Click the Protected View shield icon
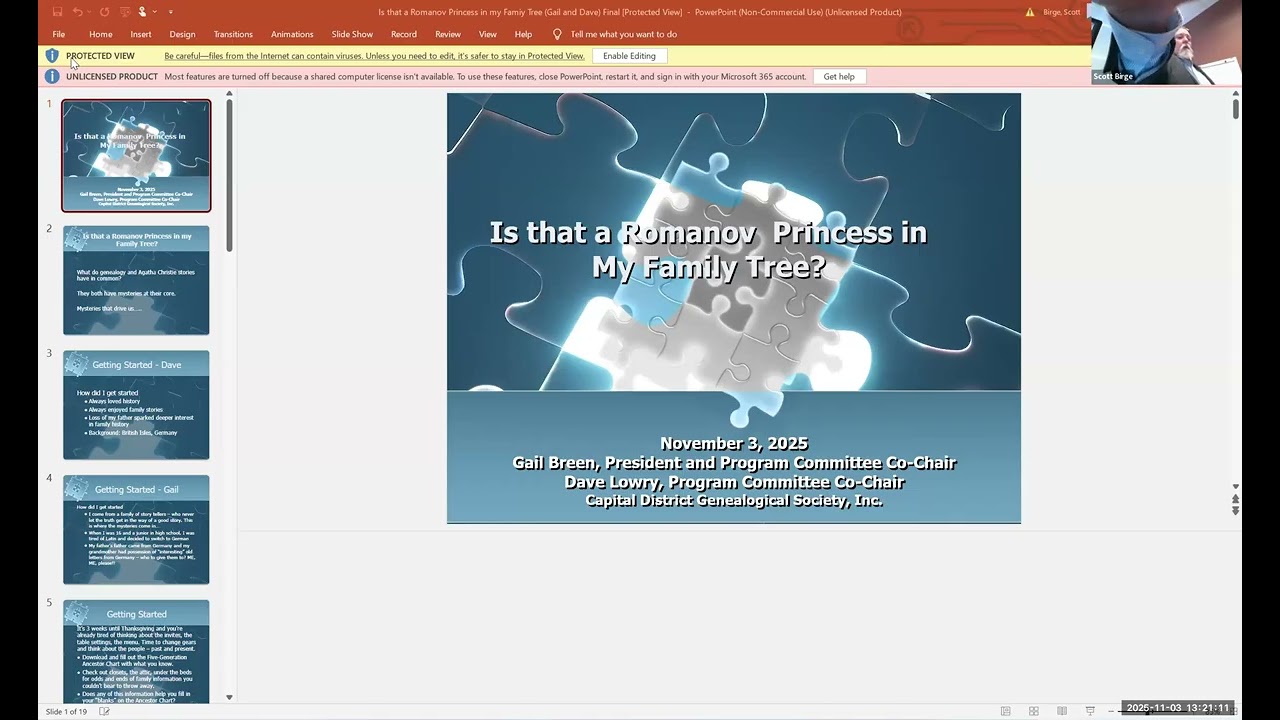1280x720 pixels. tap(52, 56)
